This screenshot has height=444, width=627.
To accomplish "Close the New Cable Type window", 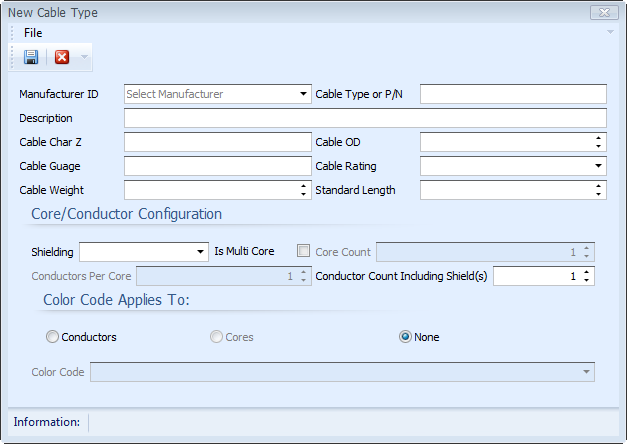I will tap(605, 13).
